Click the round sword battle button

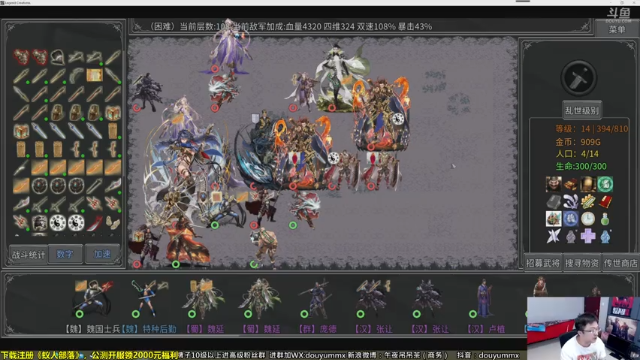[579, 79]
